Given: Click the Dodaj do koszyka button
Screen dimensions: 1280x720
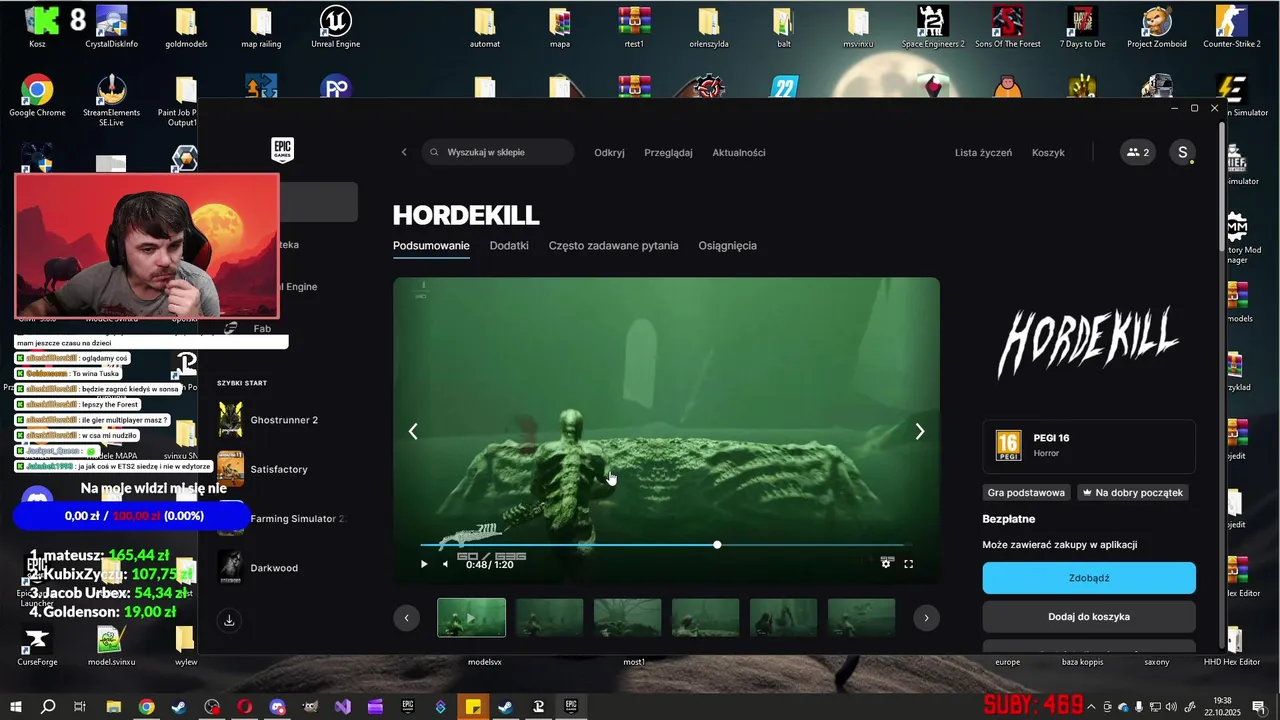Looking at the screenshot, I should click(x=1089, y=617).
